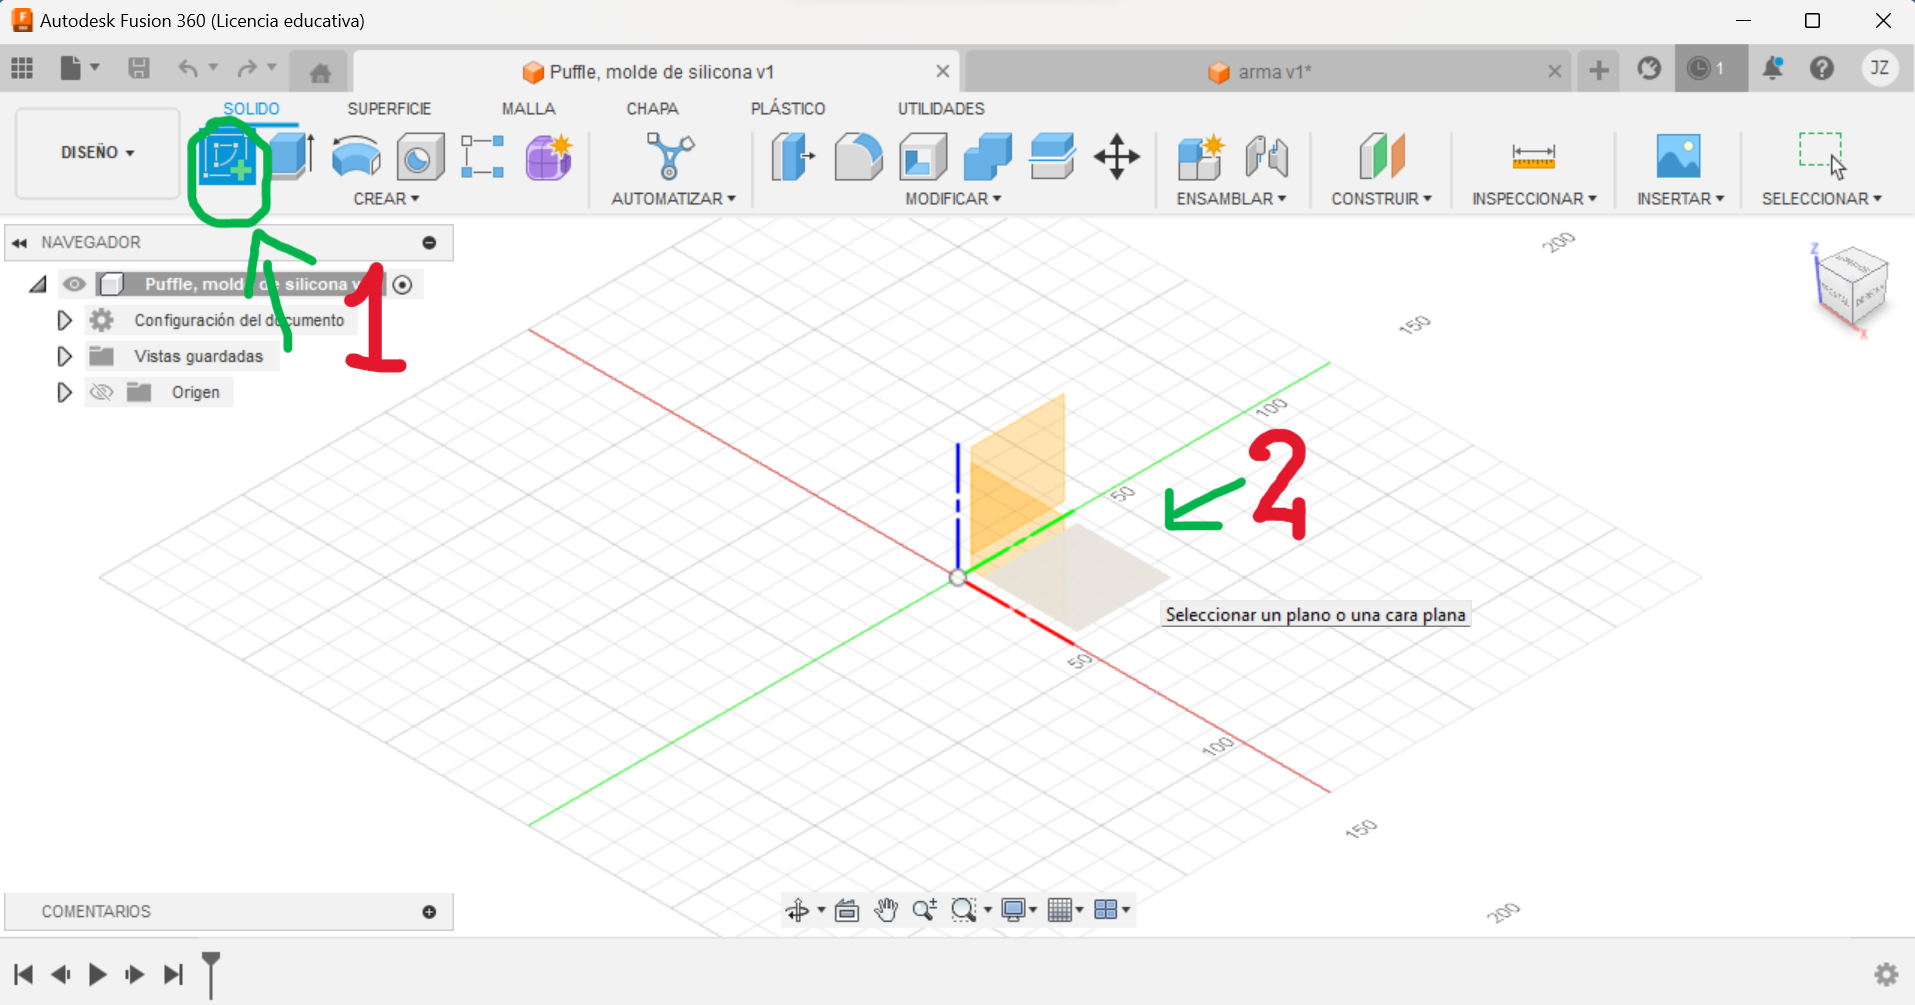The width and height of the screenshot is (1915, 1005).
Task: Open the DISEÑO workspace dropdown
Action: click(97, 152)
